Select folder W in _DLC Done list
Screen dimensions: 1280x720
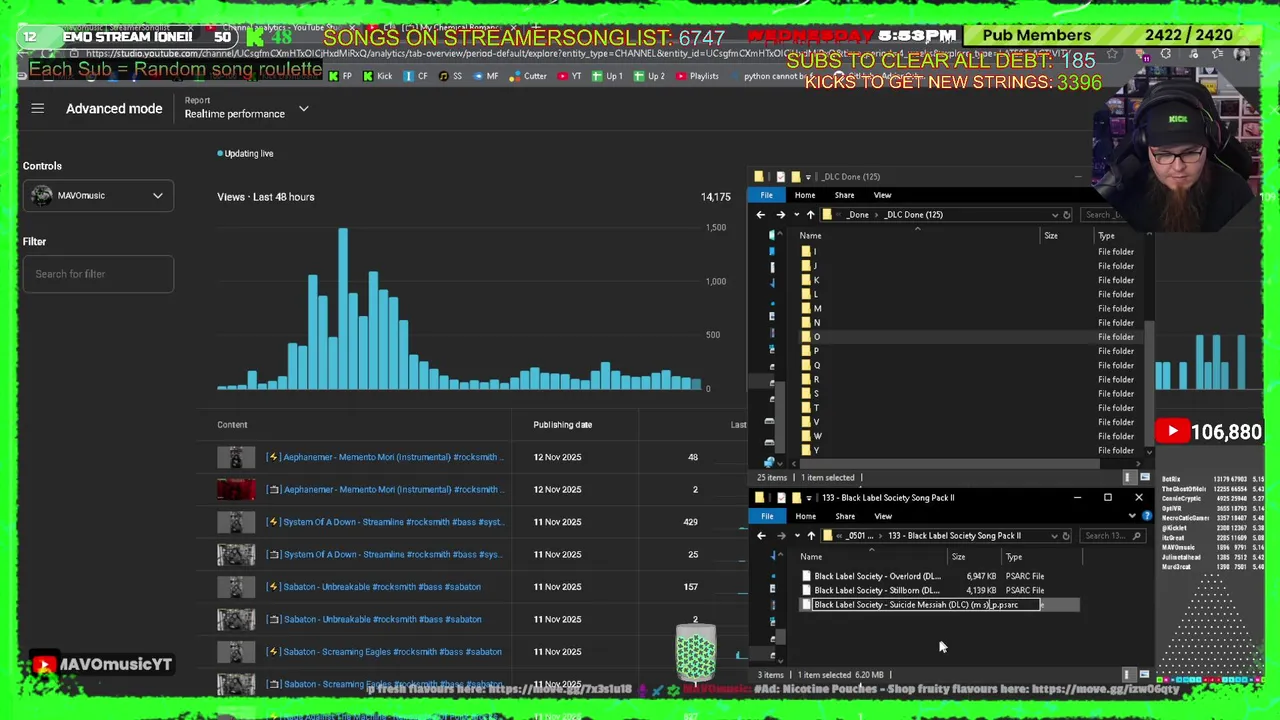817,436
